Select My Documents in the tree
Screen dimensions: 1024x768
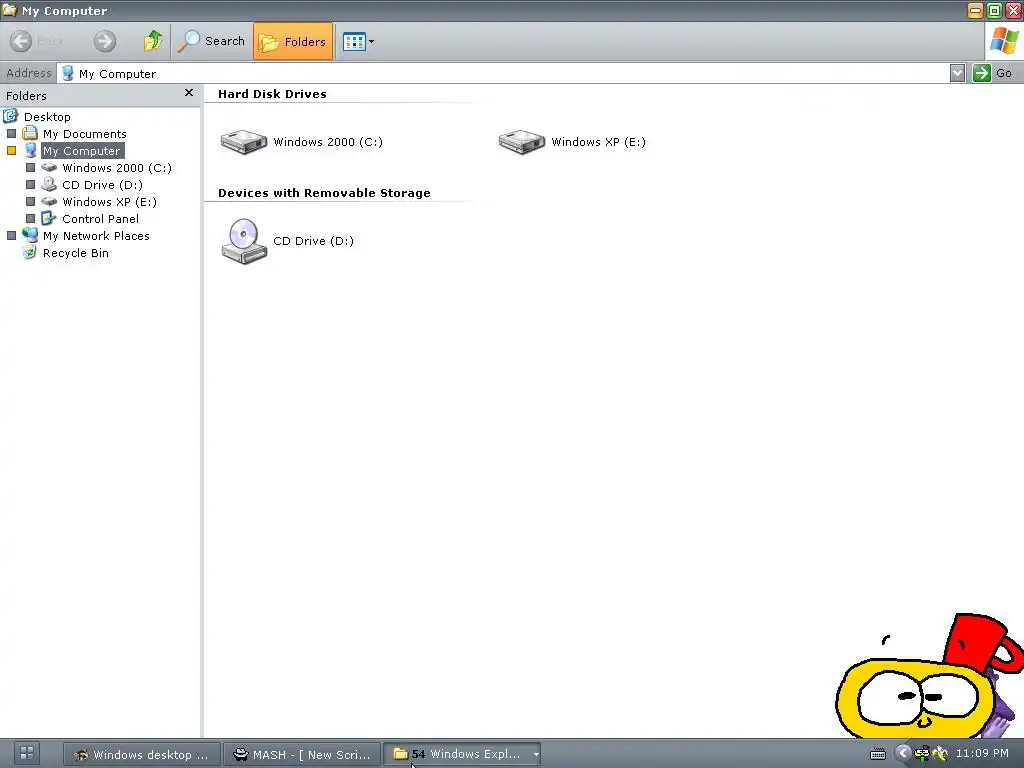tap(84, 134)
